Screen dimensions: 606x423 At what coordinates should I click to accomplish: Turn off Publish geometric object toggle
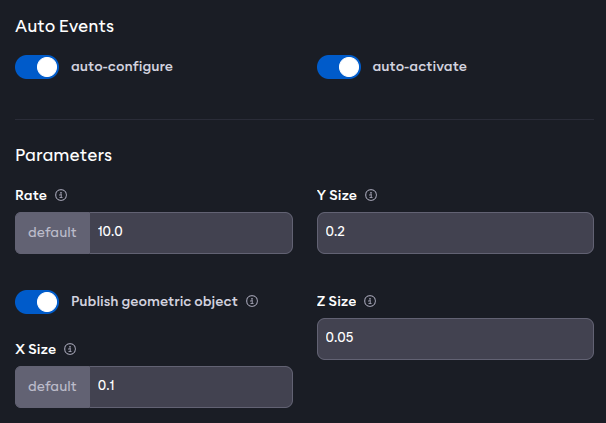point(37,302)
